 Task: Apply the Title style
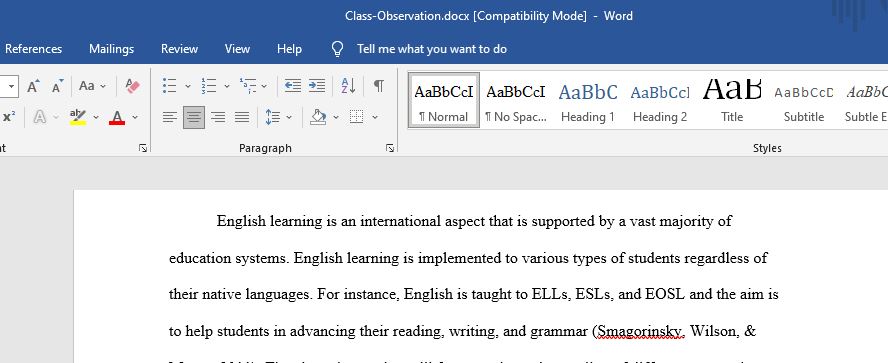732,100
